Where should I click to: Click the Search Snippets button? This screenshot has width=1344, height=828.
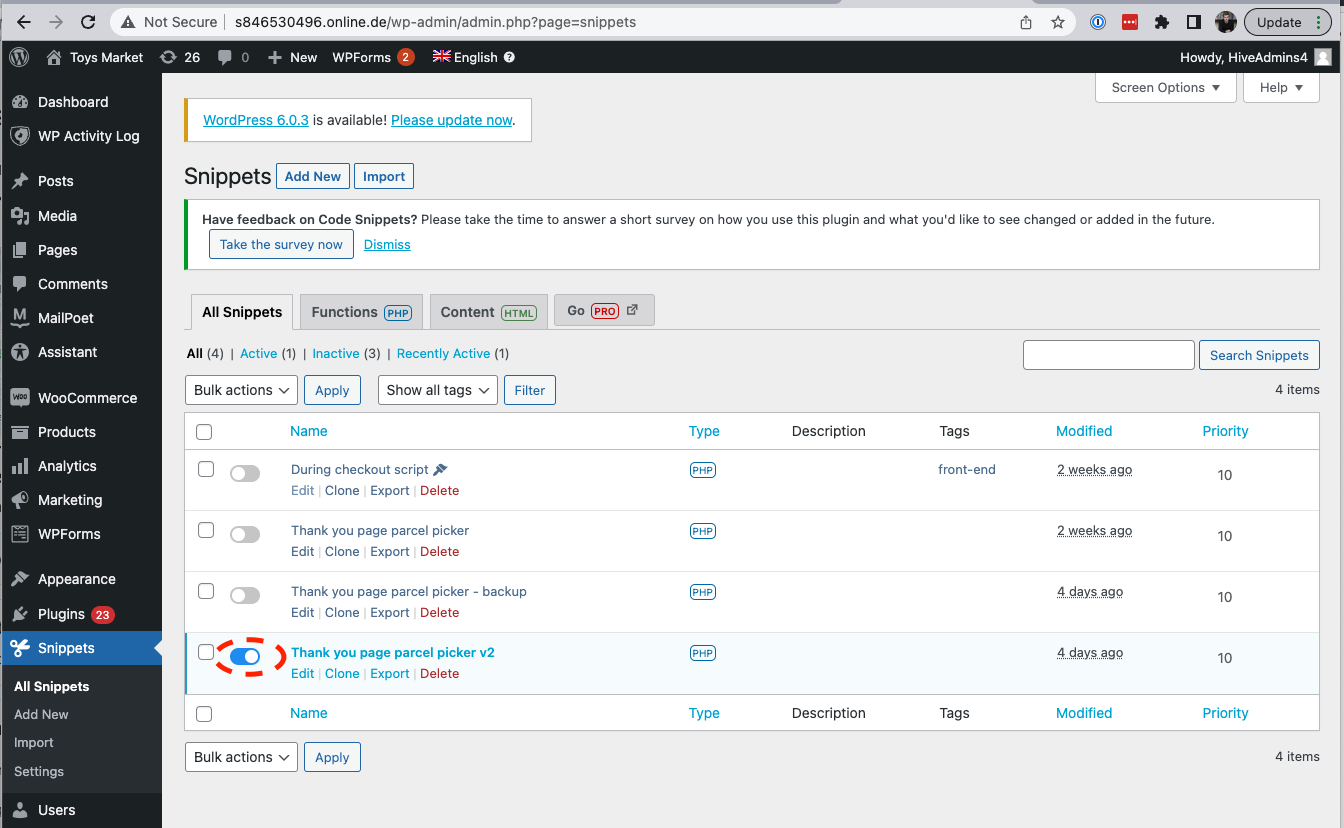coord(1259,355)
